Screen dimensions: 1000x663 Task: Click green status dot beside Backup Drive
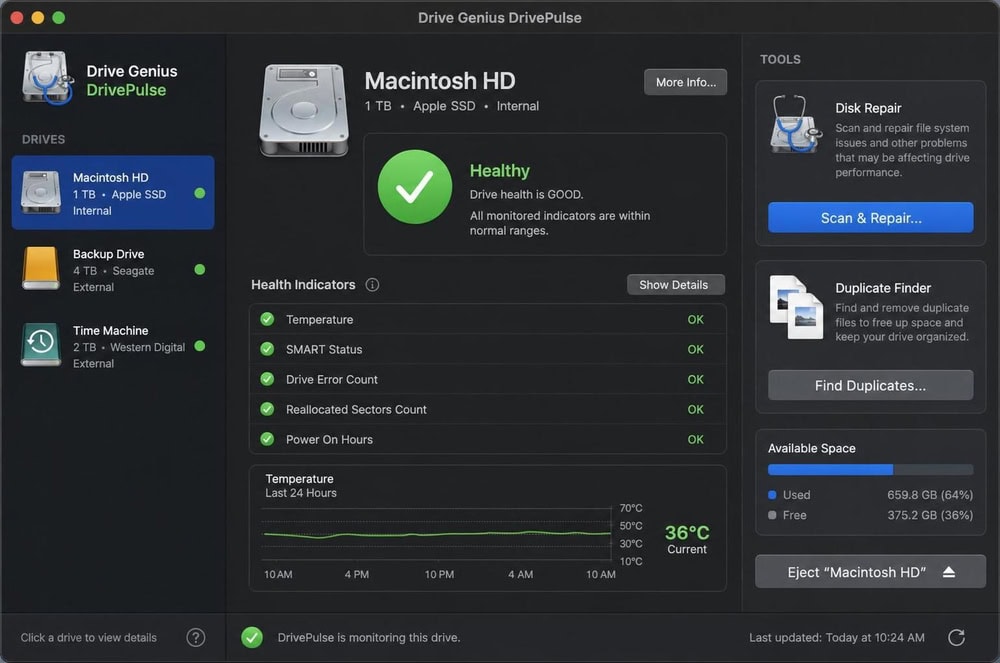(x=200, y=270)
